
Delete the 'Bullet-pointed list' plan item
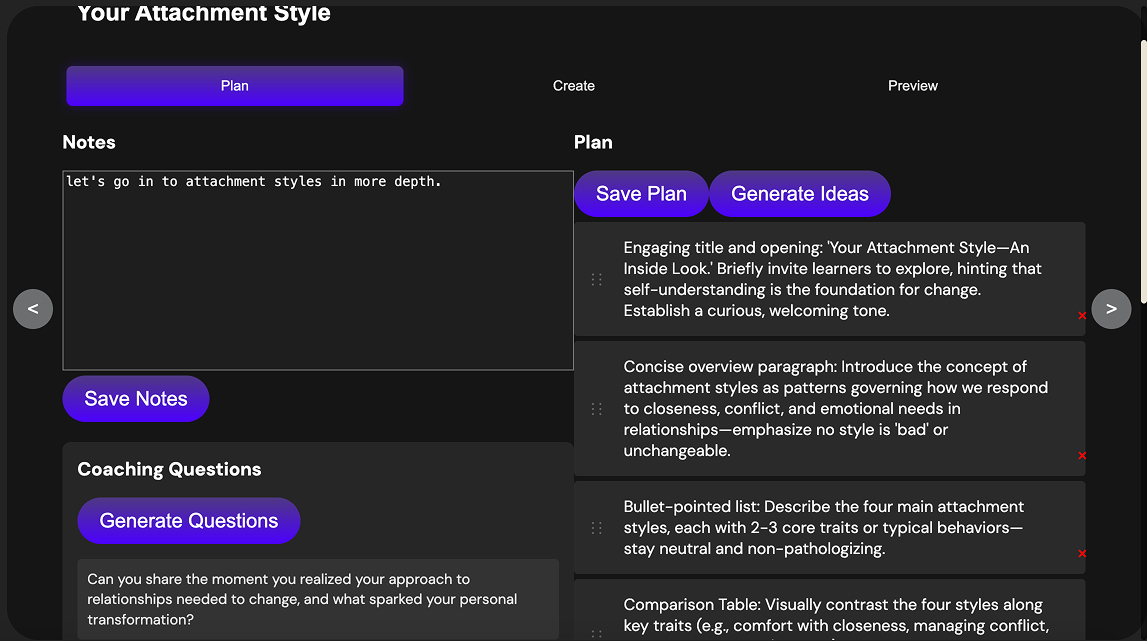coord(1082,554)
